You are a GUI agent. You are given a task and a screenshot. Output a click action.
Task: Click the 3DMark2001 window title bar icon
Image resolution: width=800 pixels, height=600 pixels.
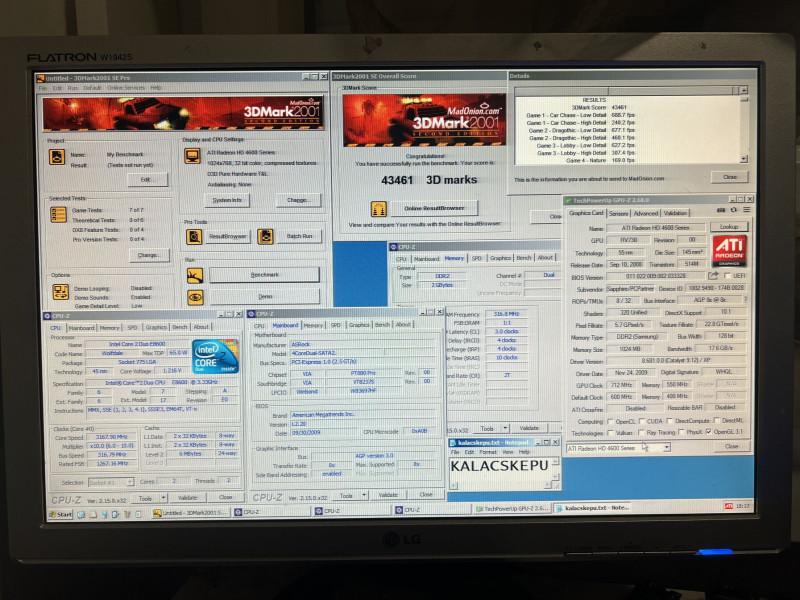tap(40, 78)
